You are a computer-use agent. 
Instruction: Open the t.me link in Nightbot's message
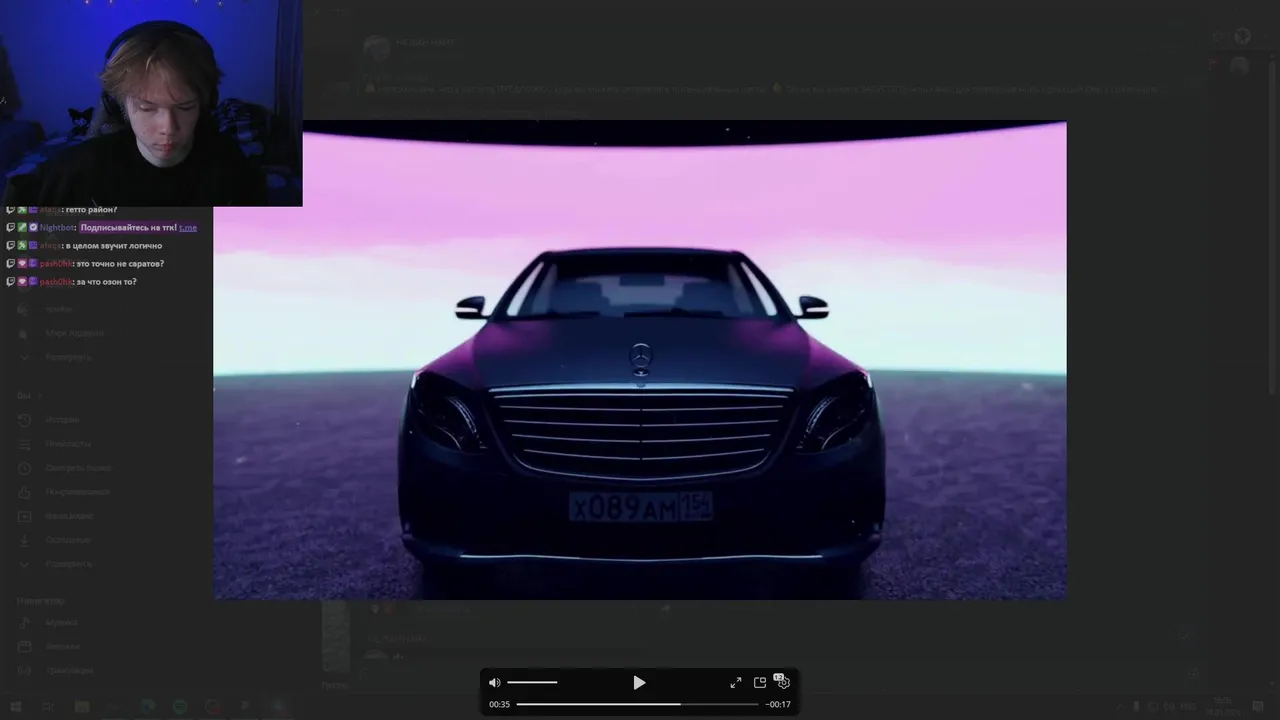point(188,227)
